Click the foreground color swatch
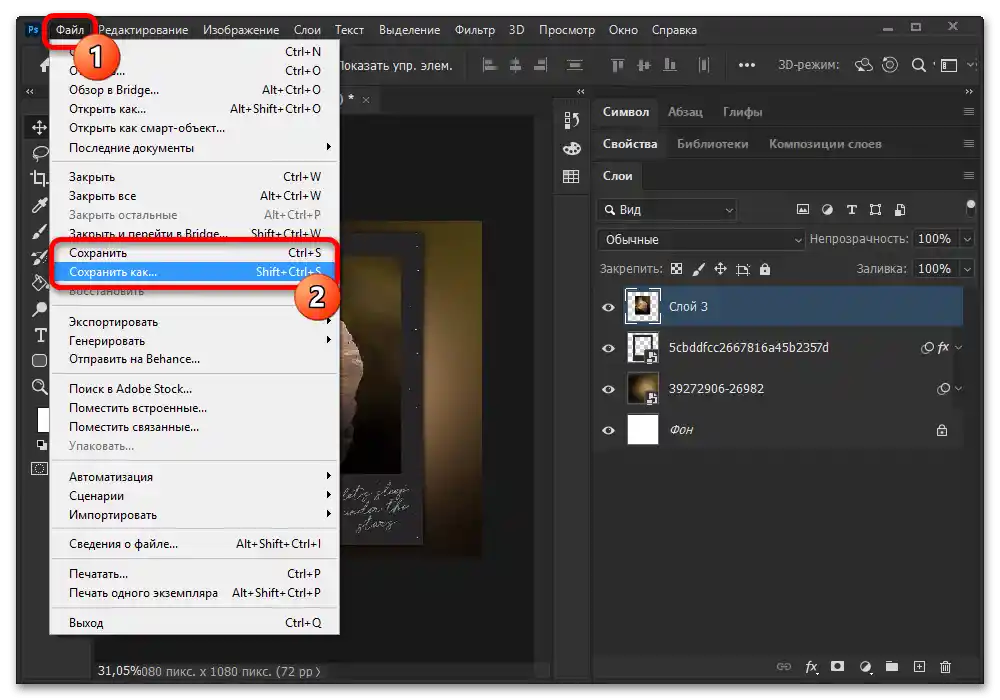Screen dimensions: 1000x700 43,418
